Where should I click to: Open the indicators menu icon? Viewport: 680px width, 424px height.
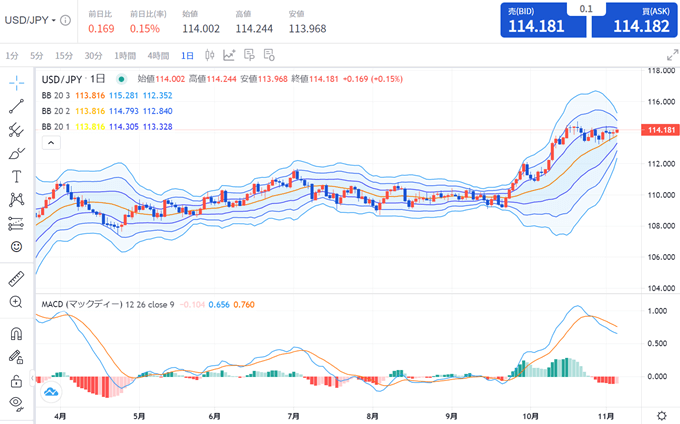pos(229,55)
